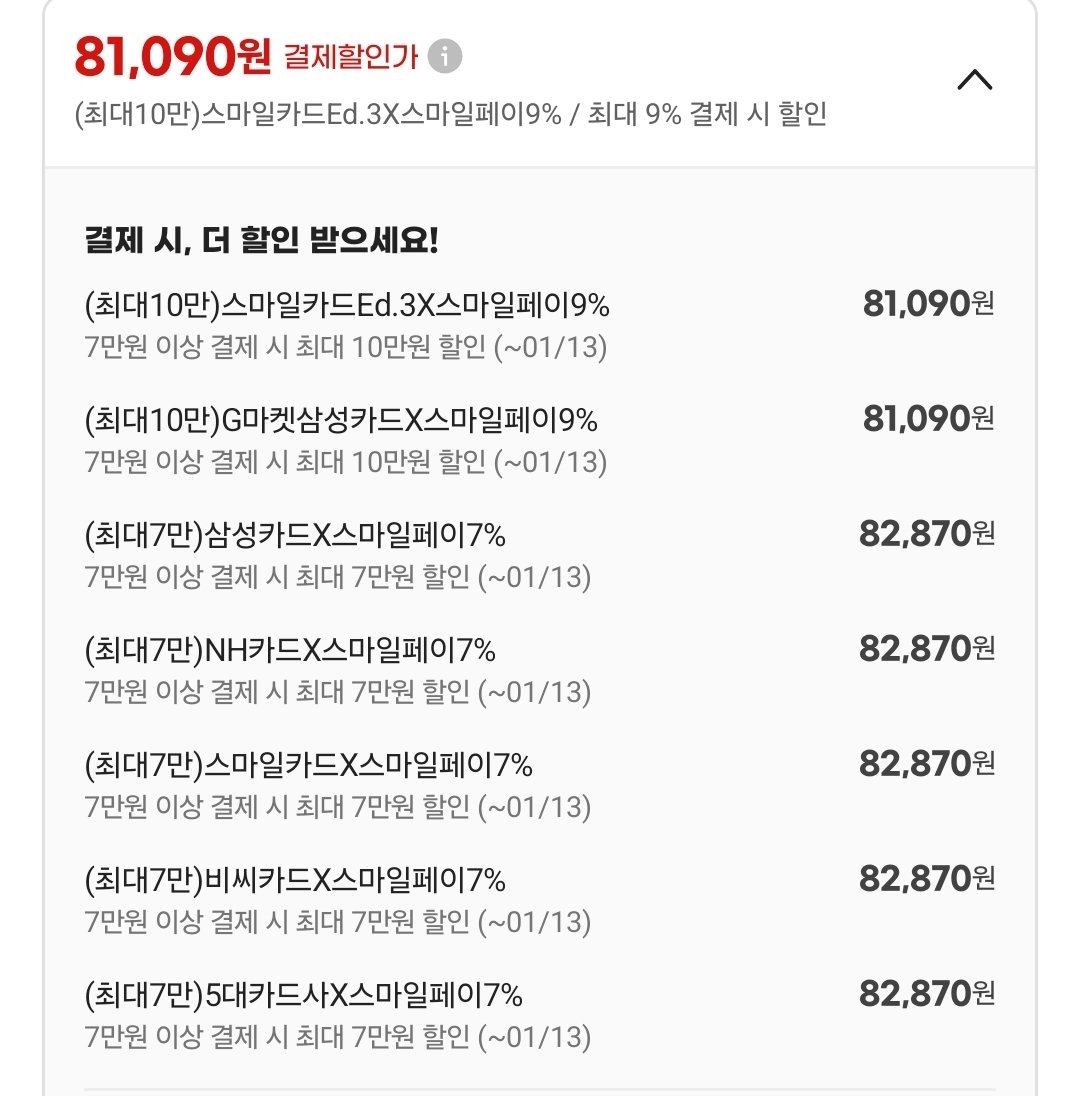
Task: Tap the 82,870원 price for the 5대카드사 row
Action: (926, 993)
